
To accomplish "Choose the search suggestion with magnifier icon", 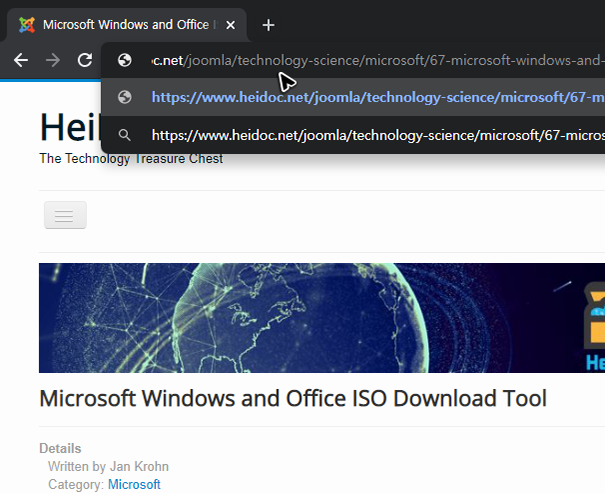I will point(353,135).
